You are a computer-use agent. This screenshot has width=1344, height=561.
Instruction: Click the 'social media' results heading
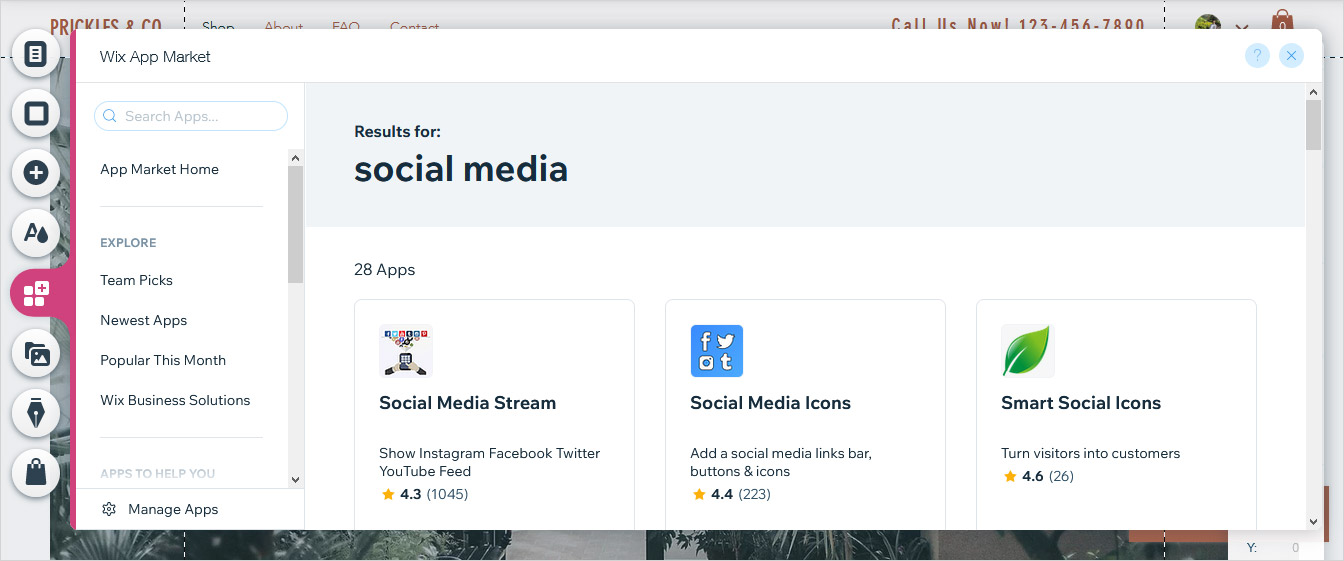[x=461, y=168]
